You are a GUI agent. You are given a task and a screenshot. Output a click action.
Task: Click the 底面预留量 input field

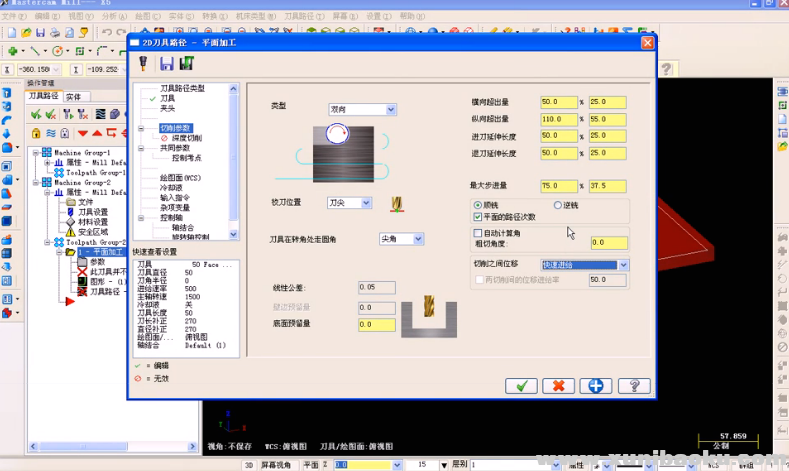coord(377,325)
